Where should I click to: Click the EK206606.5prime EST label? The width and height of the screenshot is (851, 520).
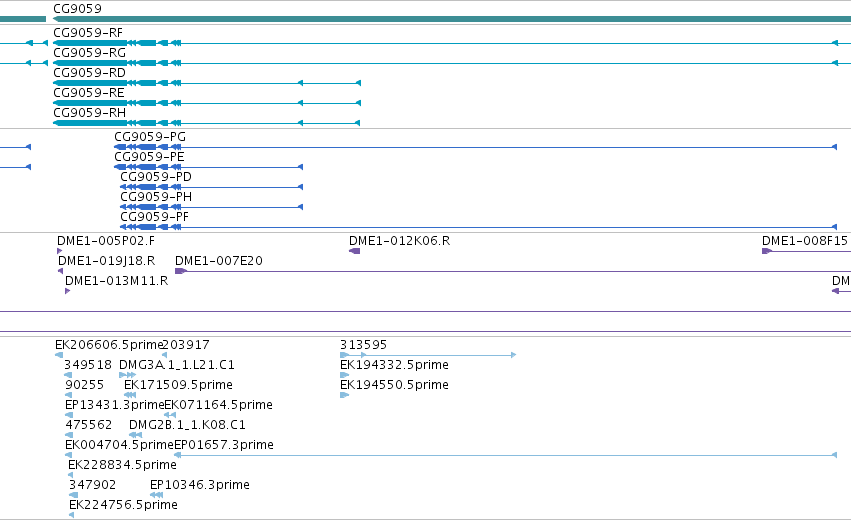coord(109,345)
